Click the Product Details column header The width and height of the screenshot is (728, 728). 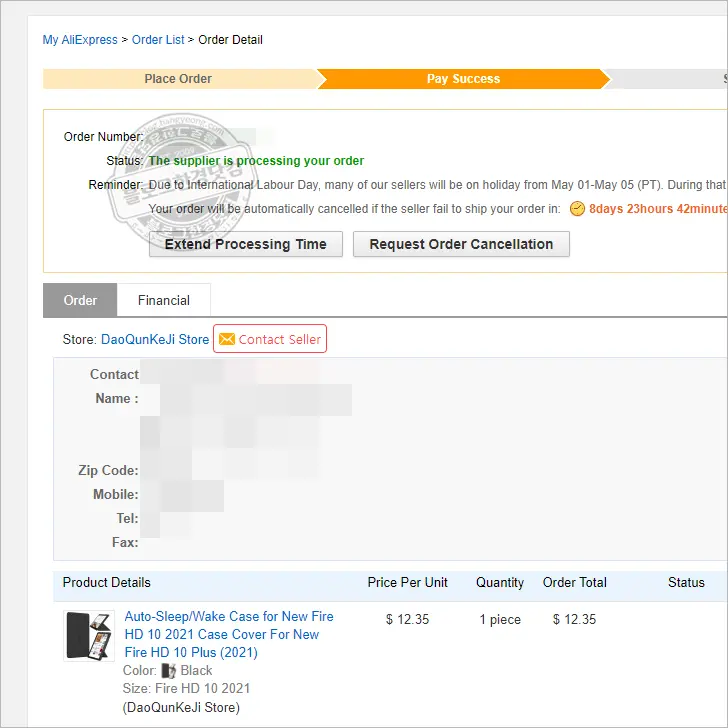pyautogui.click(x=107, y=582)
